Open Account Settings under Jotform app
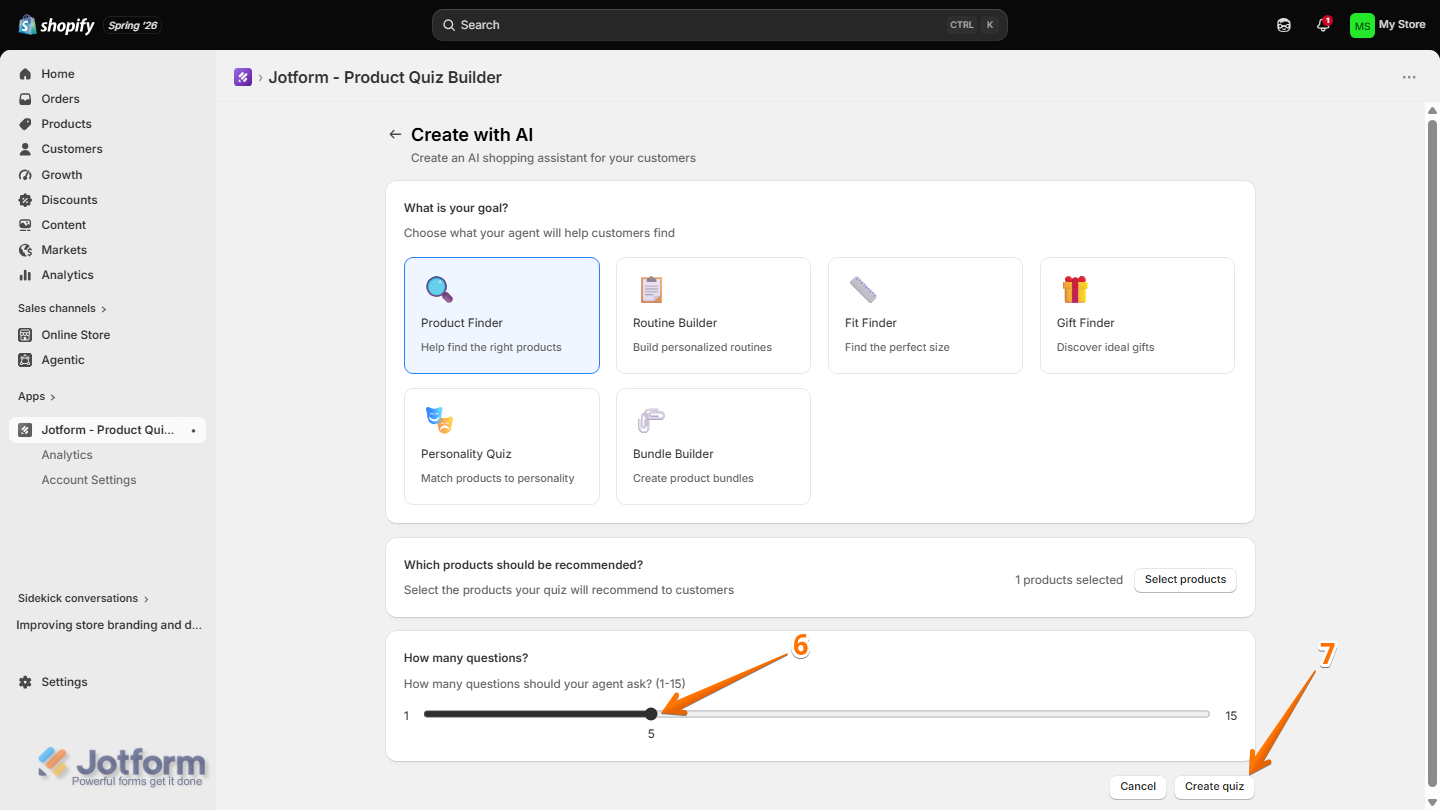1440x810 pixels. 89,480
